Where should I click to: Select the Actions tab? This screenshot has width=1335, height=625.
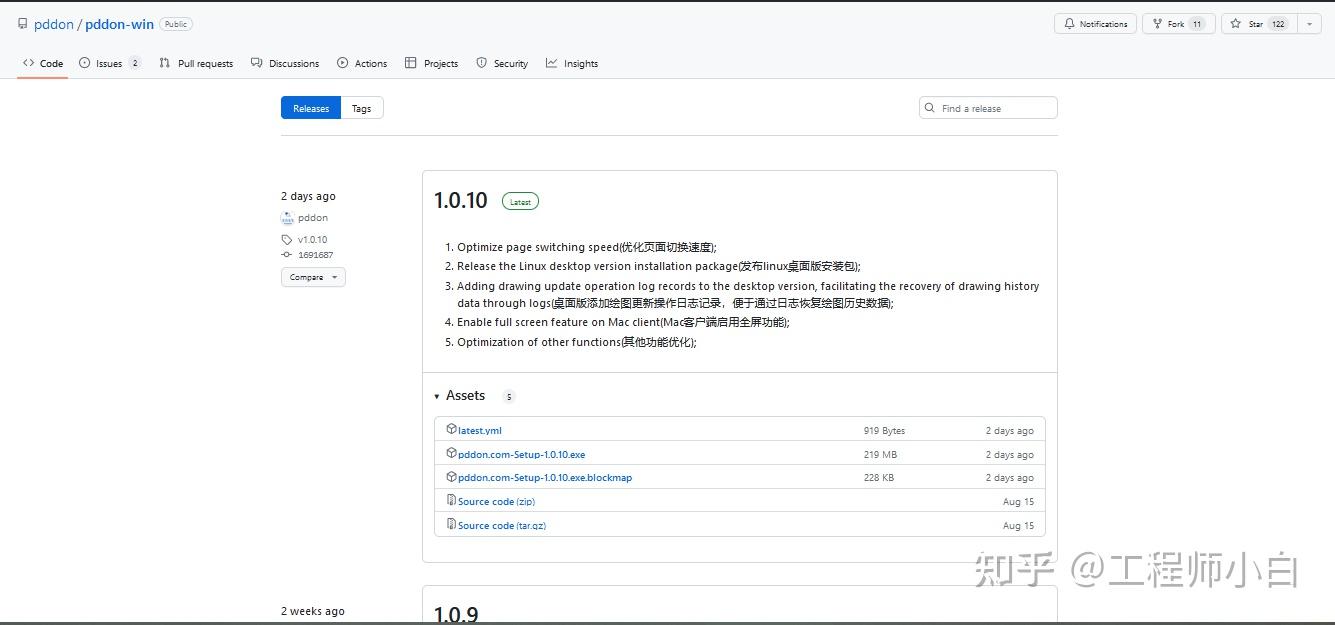coord(362,62)
